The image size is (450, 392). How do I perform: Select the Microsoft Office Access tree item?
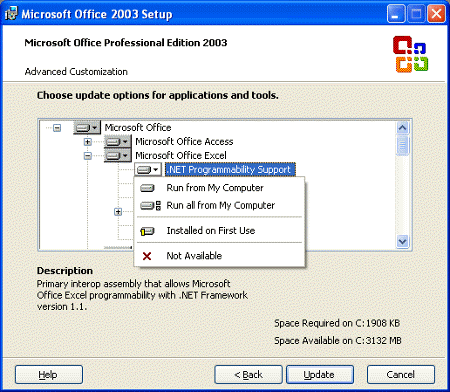[x=184, y=142]
